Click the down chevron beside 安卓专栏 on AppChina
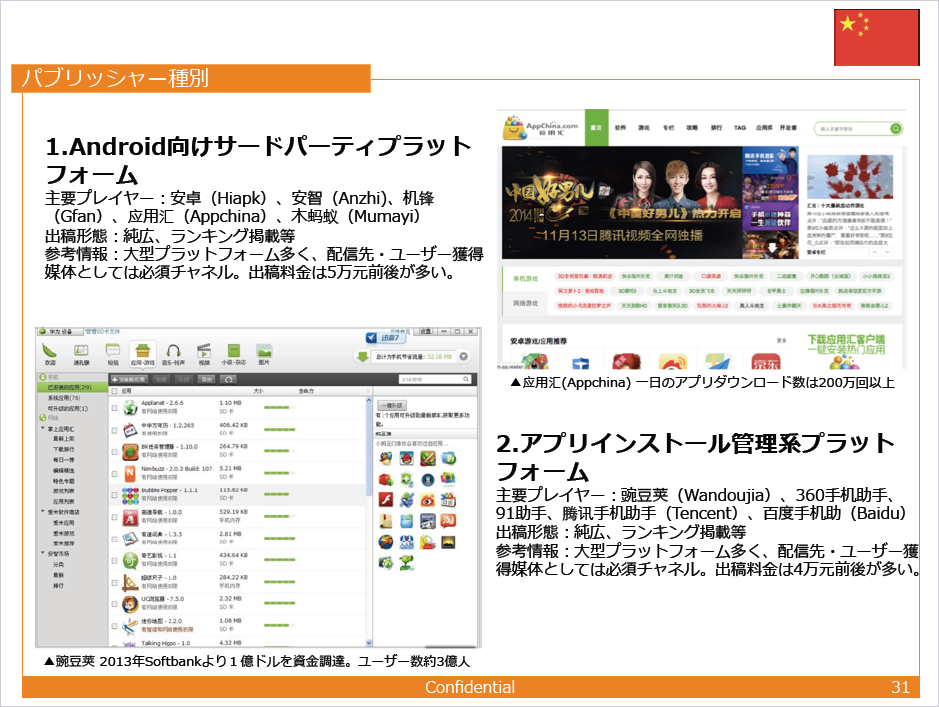Image resolution: width=939 pixels, height=707 pixels. click(887, 253)
